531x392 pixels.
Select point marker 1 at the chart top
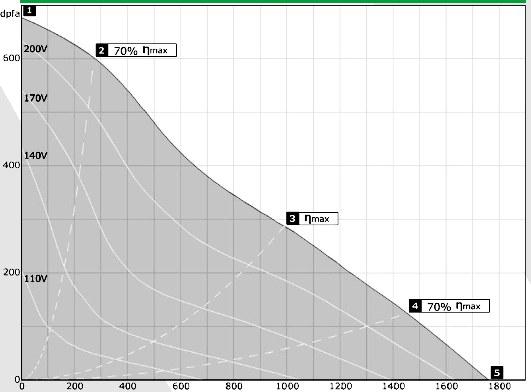[30, 10]
